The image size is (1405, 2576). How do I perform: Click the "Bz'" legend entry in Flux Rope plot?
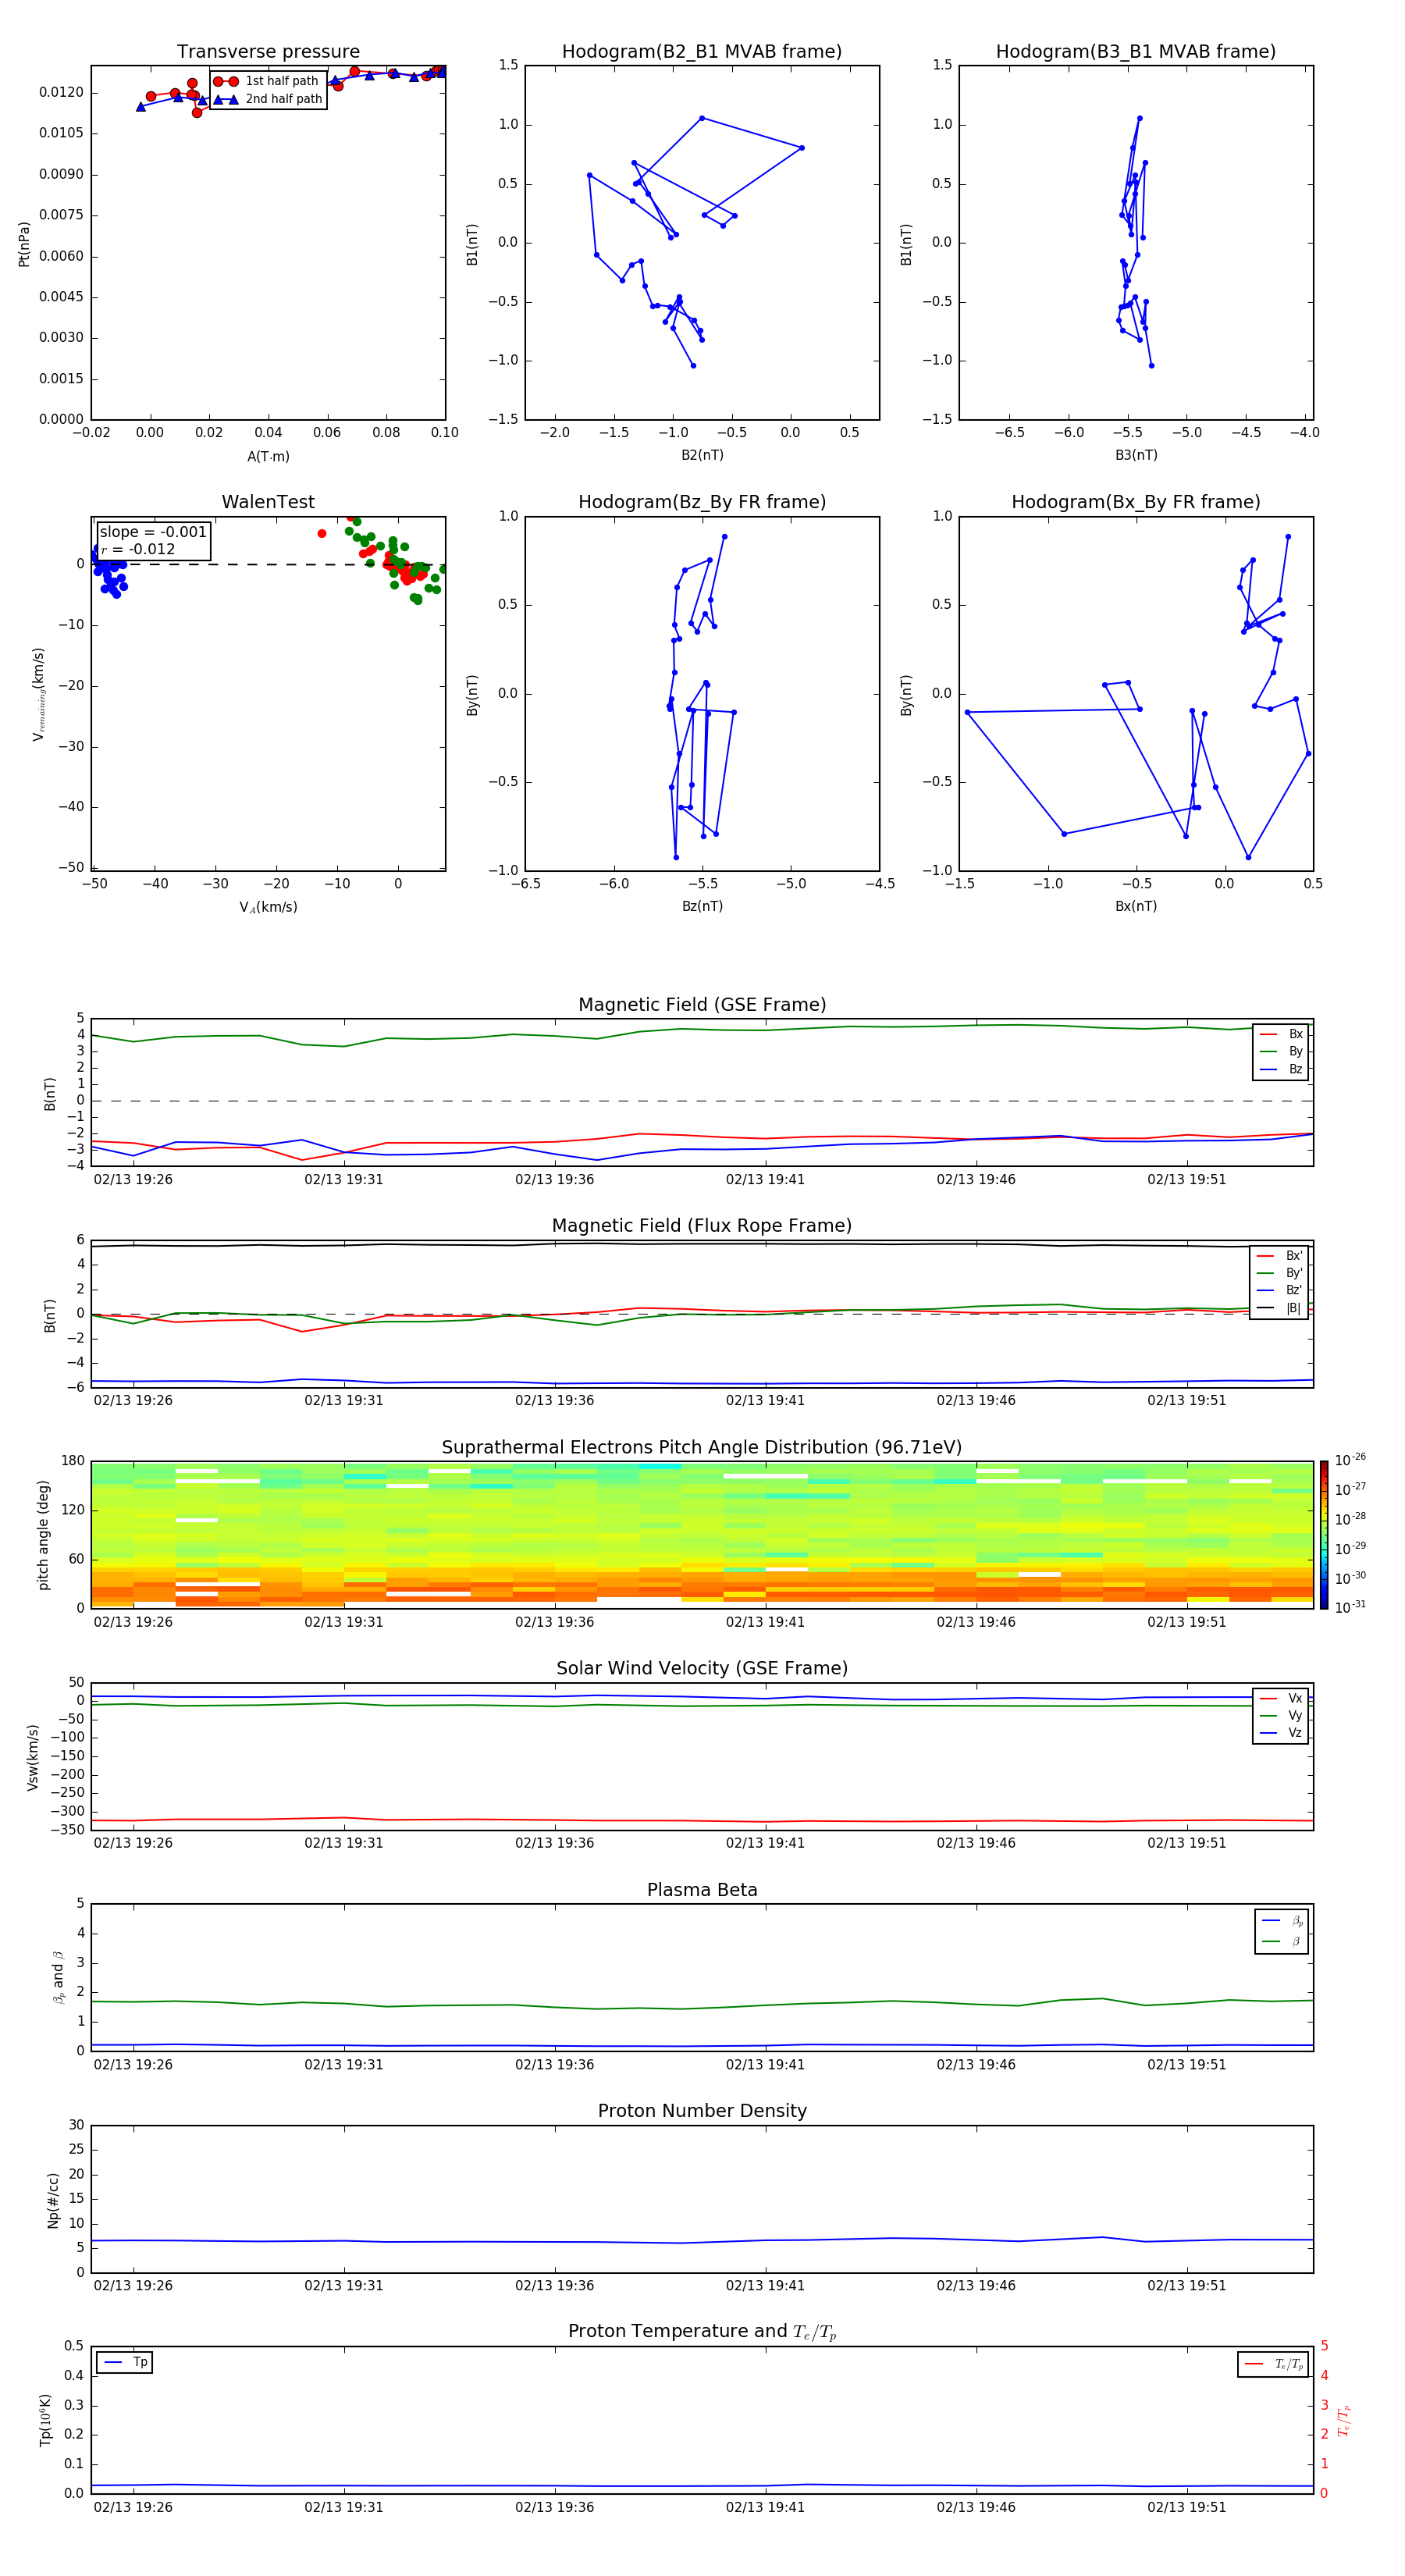[x=1280, y=1290]
